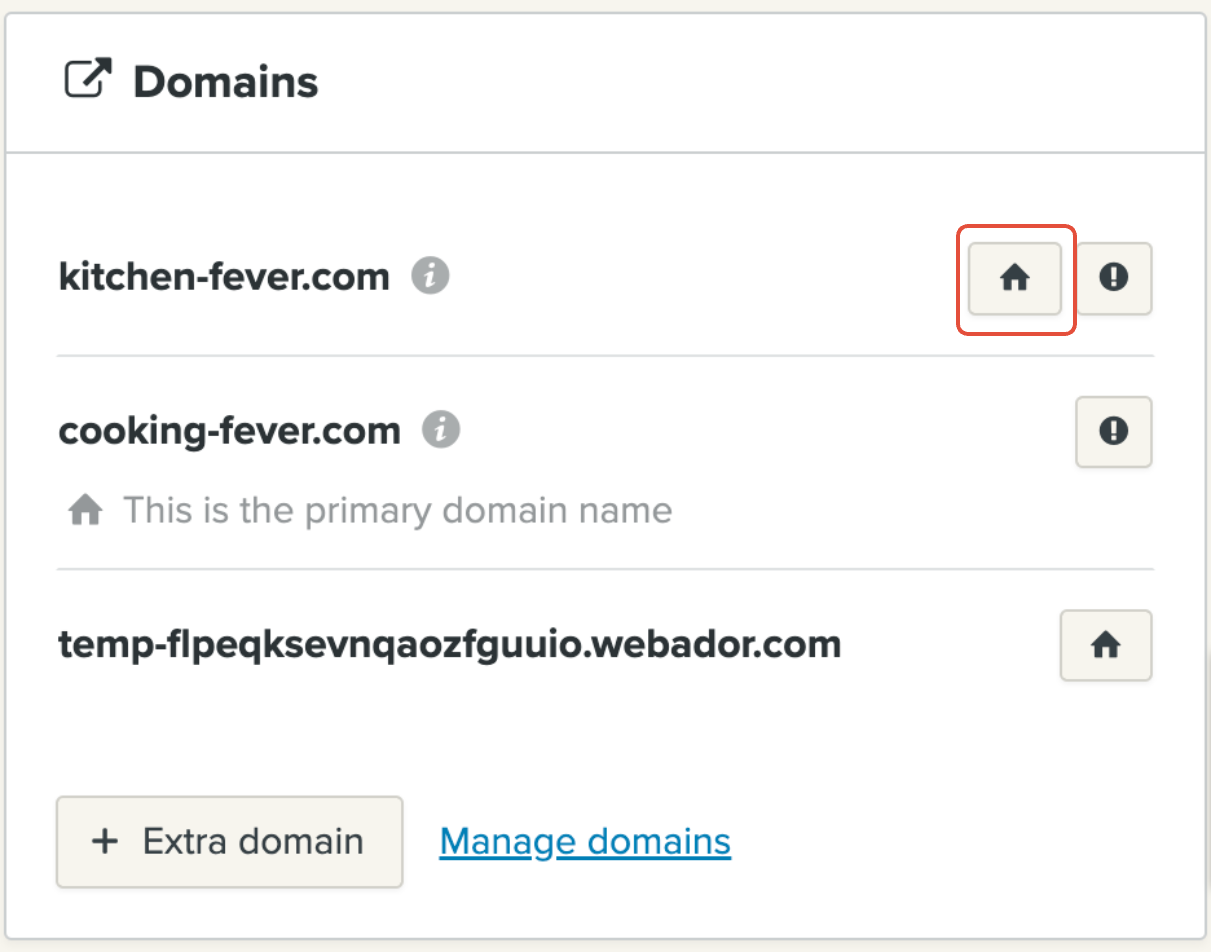Open the warning for kitchen-fever.com
Viewport: 1211px width, 952px height.
[x=1113, y=278]
